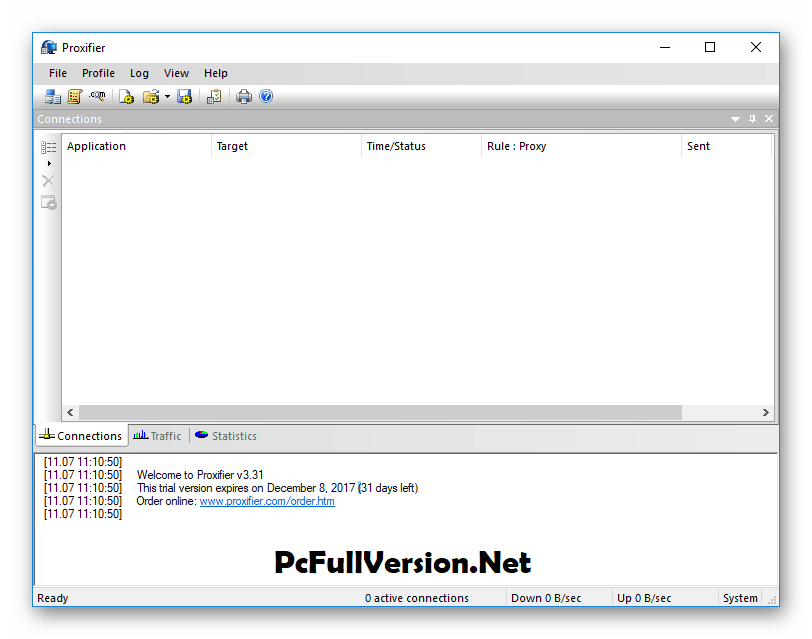The image size is (812, 639).
Task: Open the Log menu
Action: 139,74
